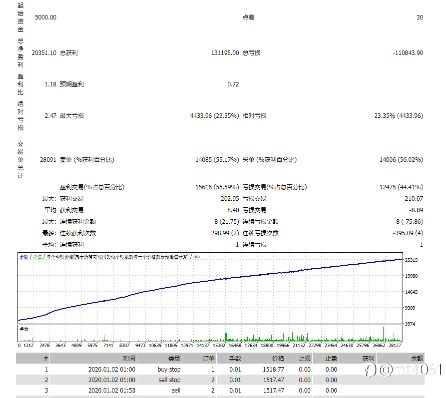446x398 pixels.
Task: Click lot size 0.01 in buy stop row
Action: [235, 369]
